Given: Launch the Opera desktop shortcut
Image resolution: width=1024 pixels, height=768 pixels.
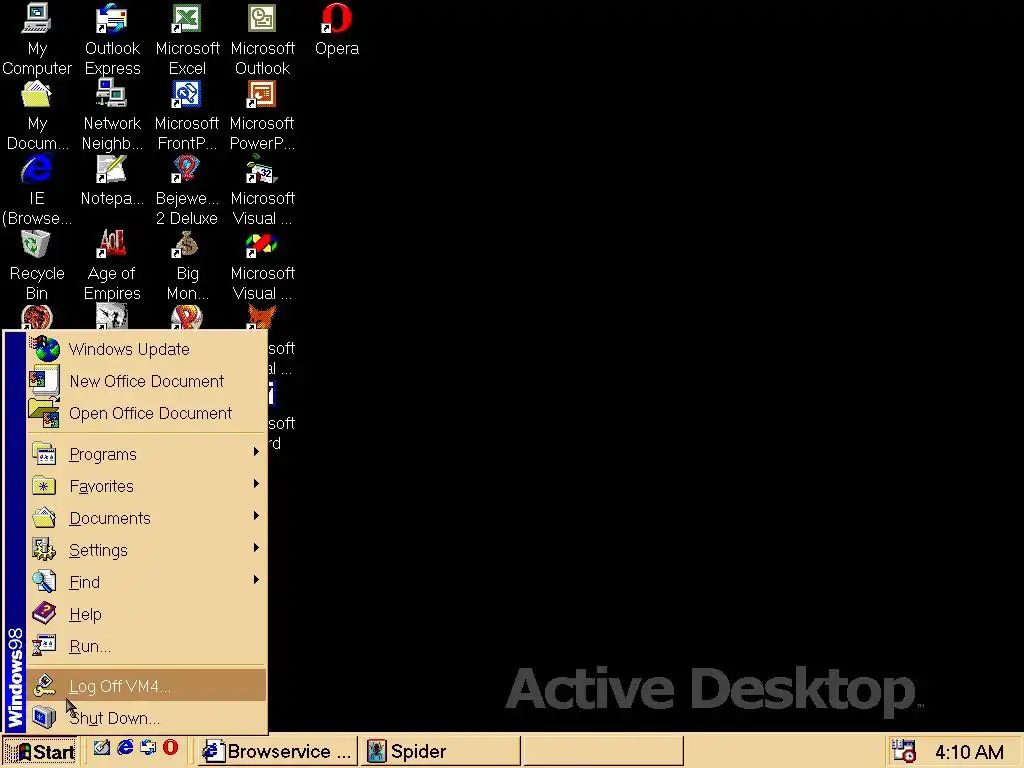Looking at the screenshot, I should [337, 29].
